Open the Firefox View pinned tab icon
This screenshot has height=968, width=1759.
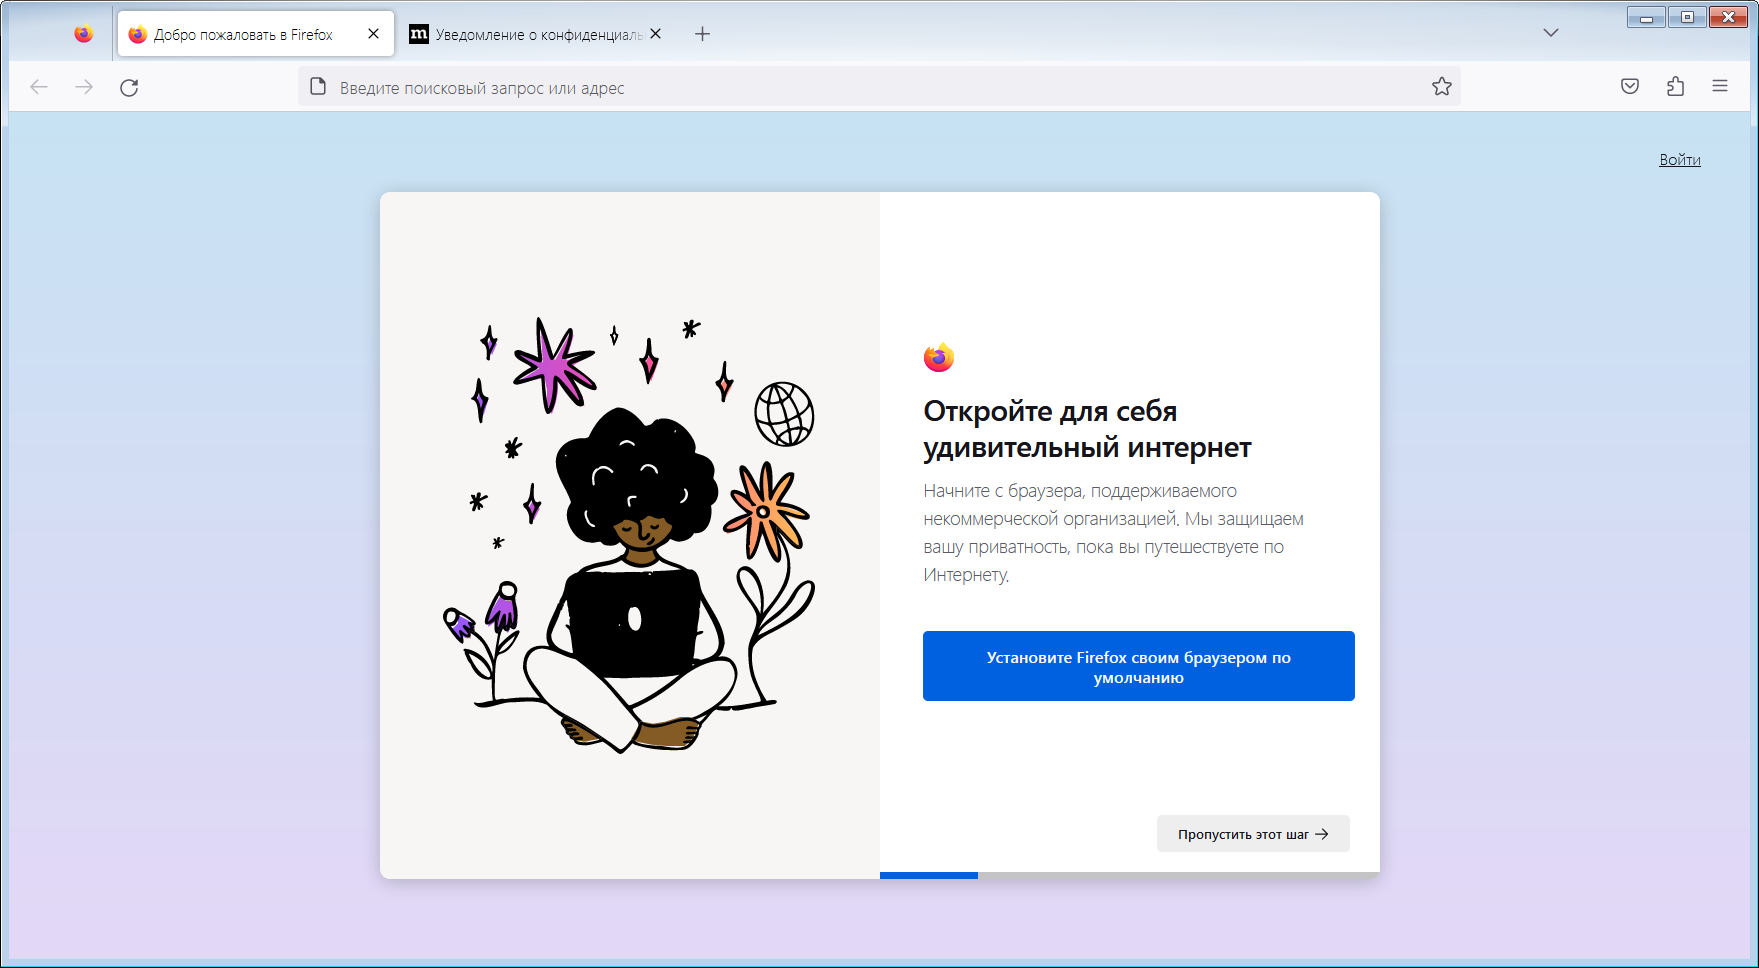84,34
